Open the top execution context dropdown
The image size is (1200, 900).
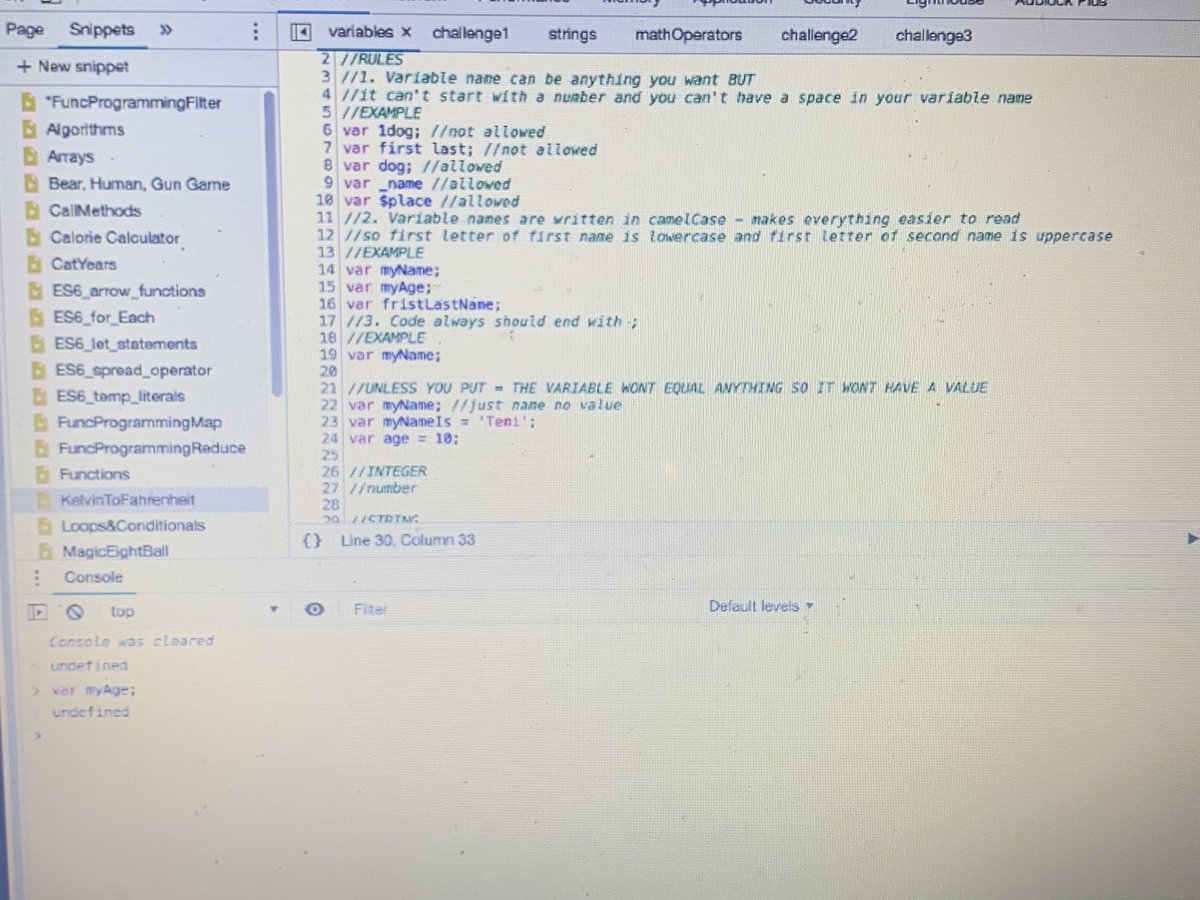(x=192, y=610)
